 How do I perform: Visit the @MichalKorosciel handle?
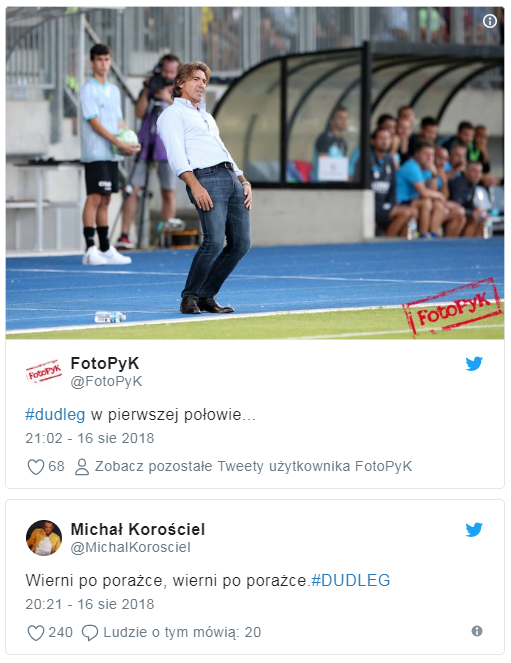pyautogui.click(x=131, y=547)
